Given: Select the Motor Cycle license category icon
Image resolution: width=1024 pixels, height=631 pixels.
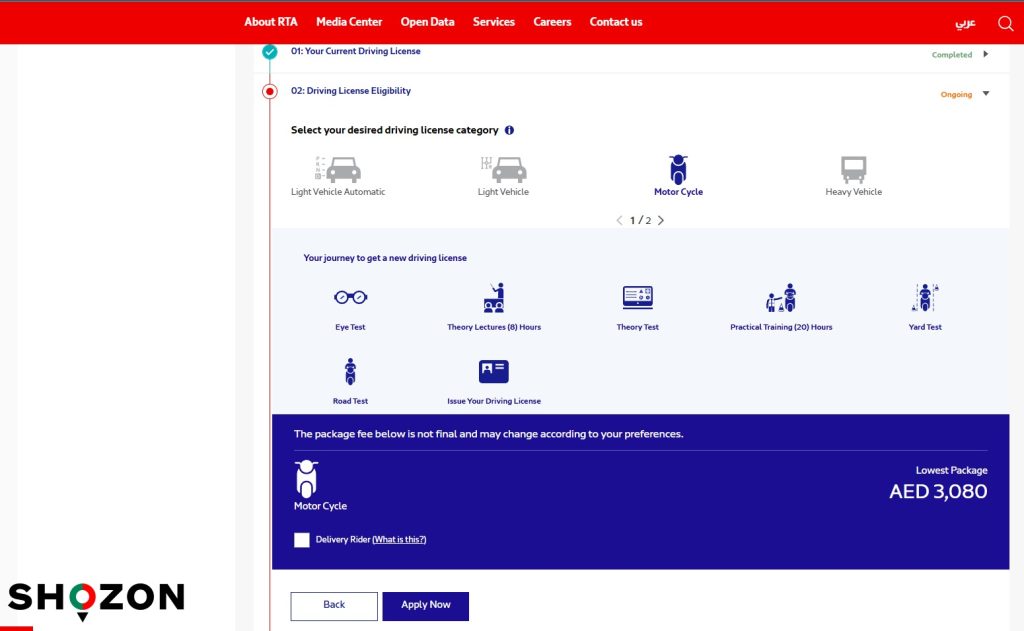Looking at the screenshot, I should 678,166.
